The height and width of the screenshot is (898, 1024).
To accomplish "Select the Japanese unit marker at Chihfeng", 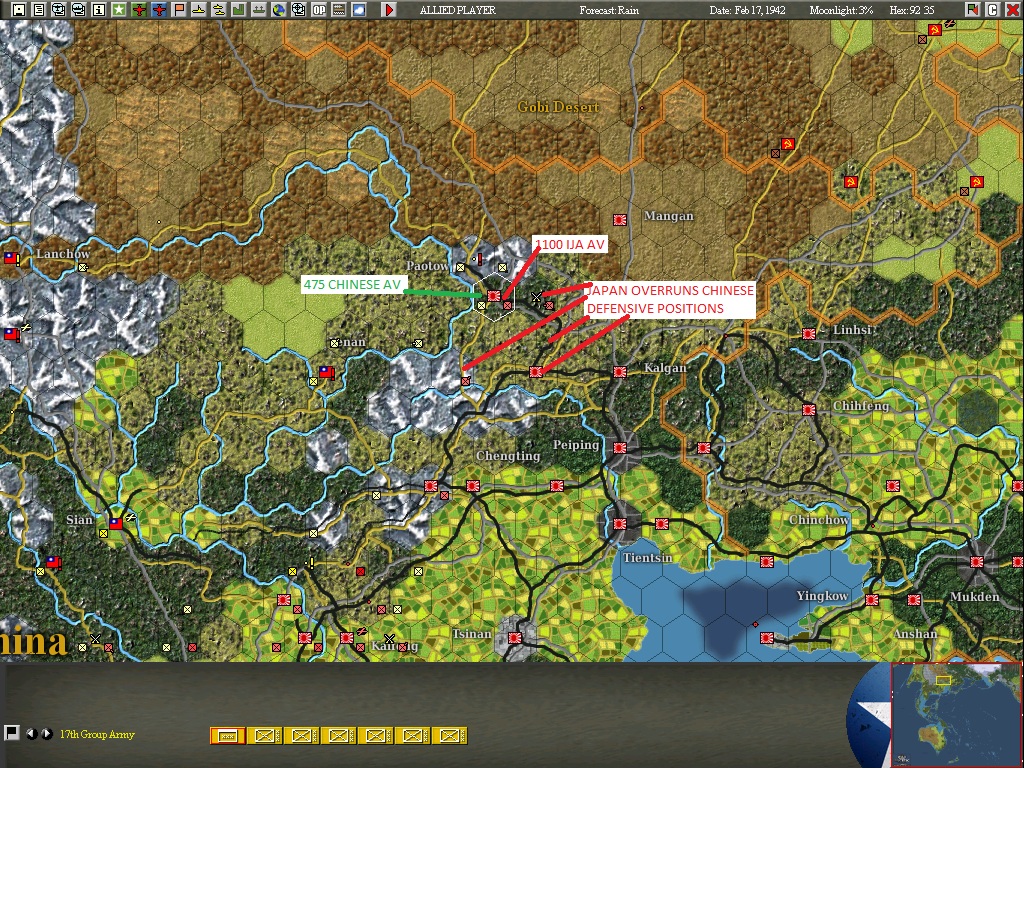I will pyautogui.click(x=808, y=409).
